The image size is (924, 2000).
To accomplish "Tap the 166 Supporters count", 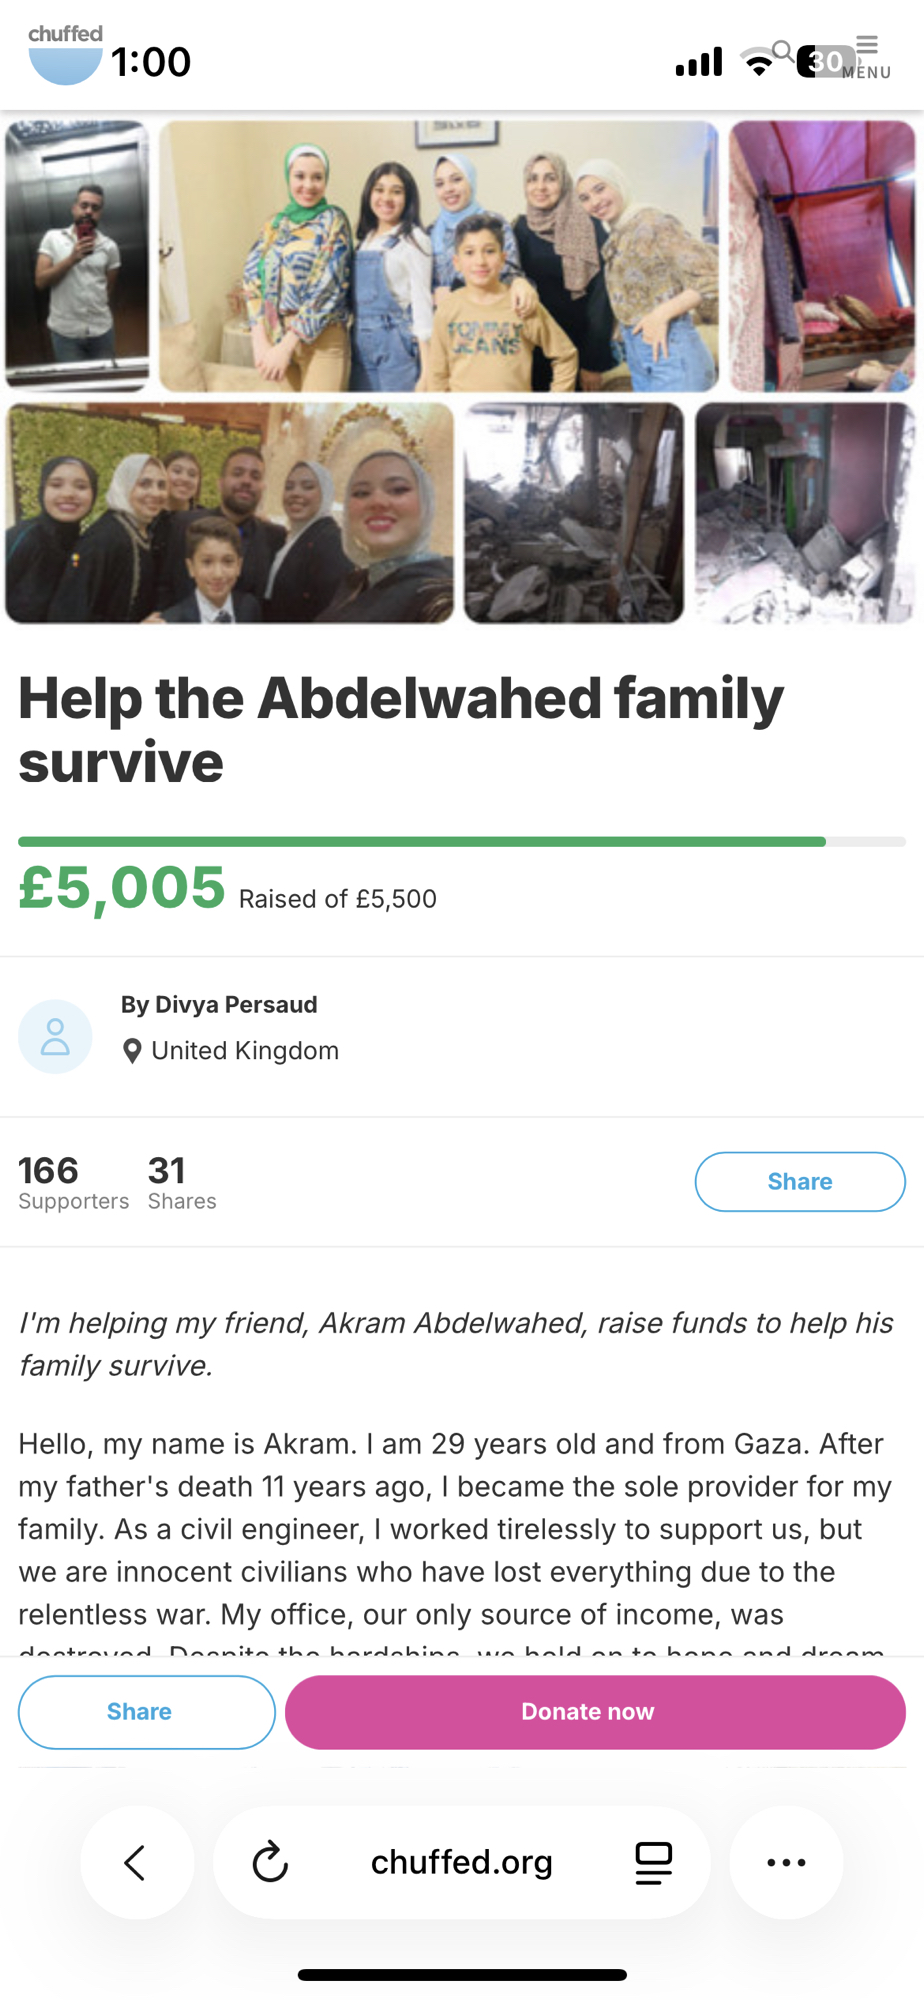I will click(73, 1182).
